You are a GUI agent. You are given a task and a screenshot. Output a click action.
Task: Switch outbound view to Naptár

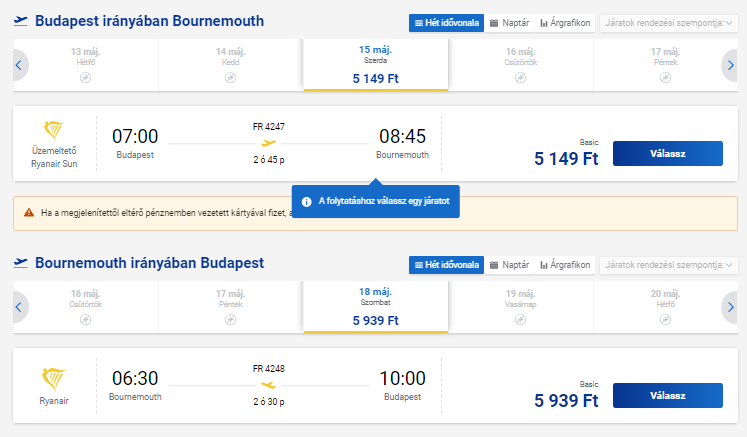[509, 23]
